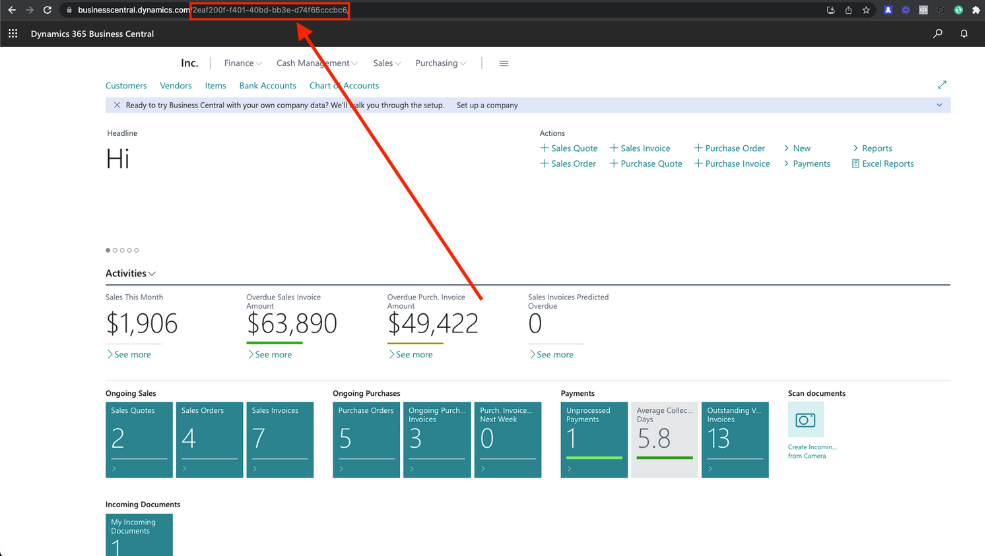985x556 pixels.
Task: Collapse the Activities section chevron
Action: tap(152, 274)
